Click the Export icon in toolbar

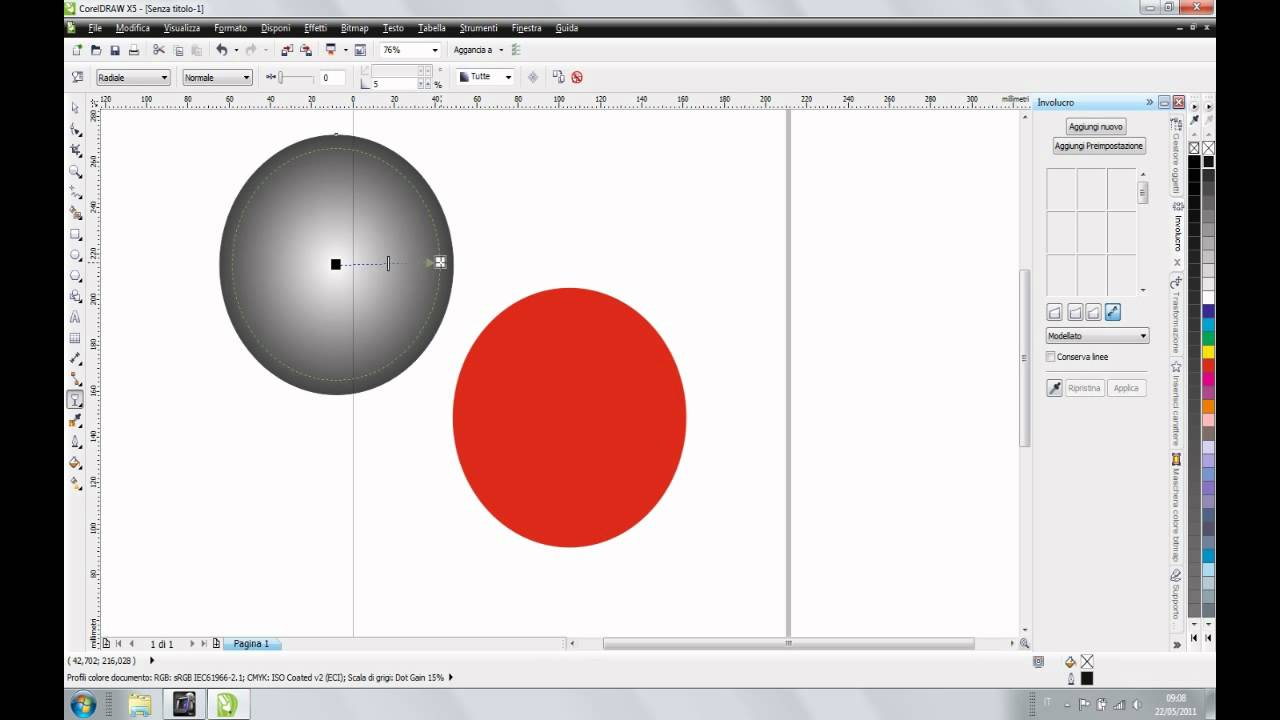(x=306, y=50)
